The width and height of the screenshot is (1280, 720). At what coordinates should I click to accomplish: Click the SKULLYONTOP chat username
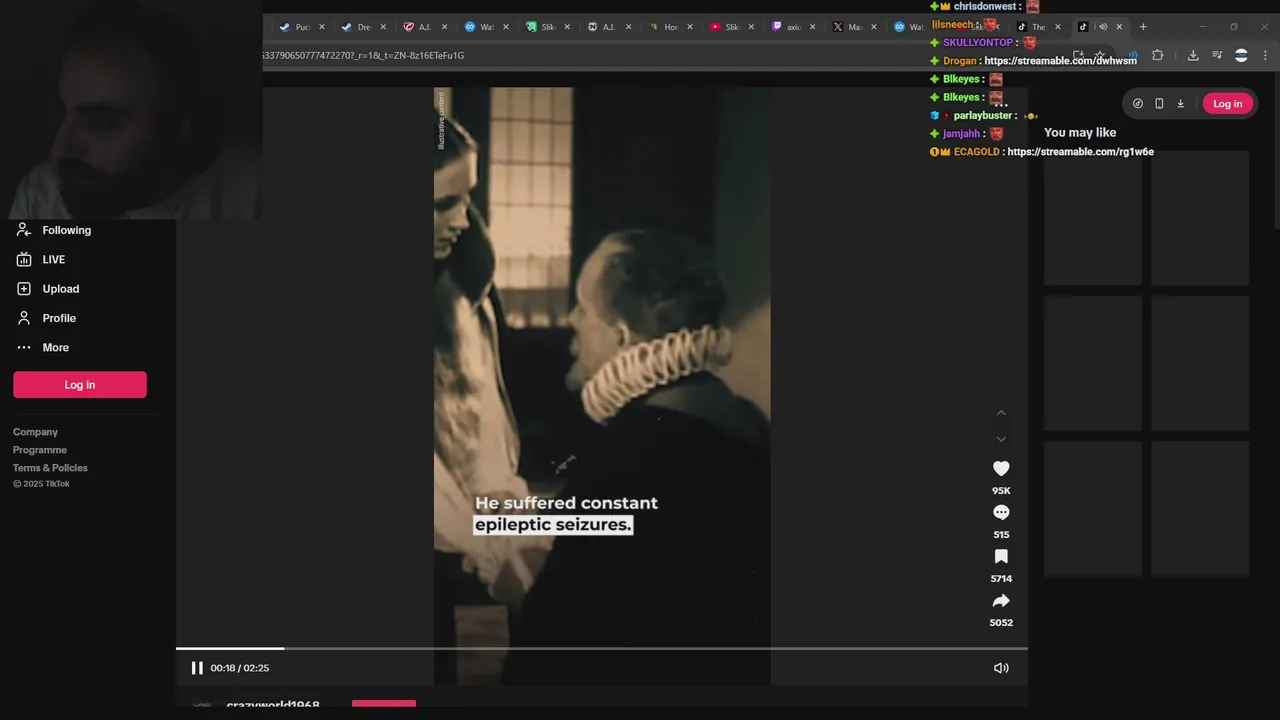point(978,43)
